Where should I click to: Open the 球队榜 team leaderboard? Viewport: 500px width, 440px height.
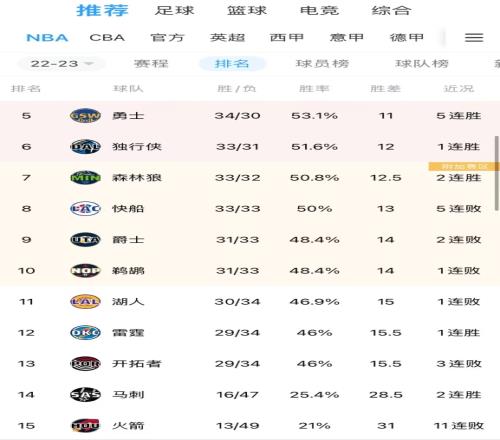point(422,63)
